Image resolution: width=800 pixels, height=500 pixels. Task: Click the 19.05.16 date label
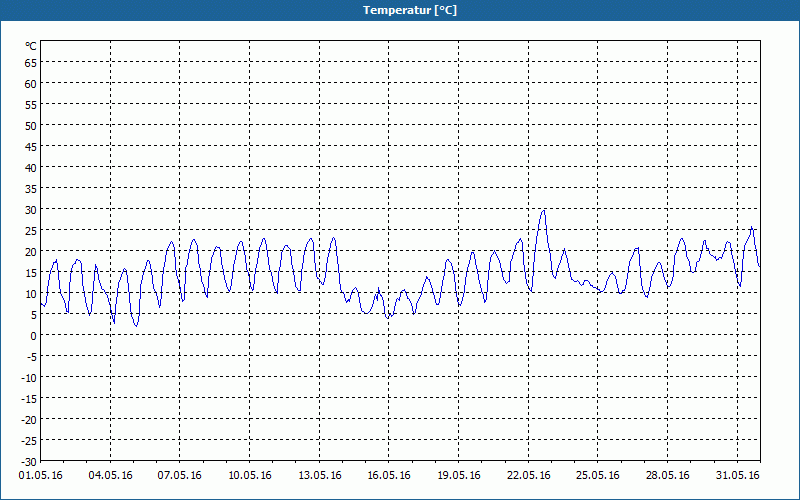(x=459, y=476)
